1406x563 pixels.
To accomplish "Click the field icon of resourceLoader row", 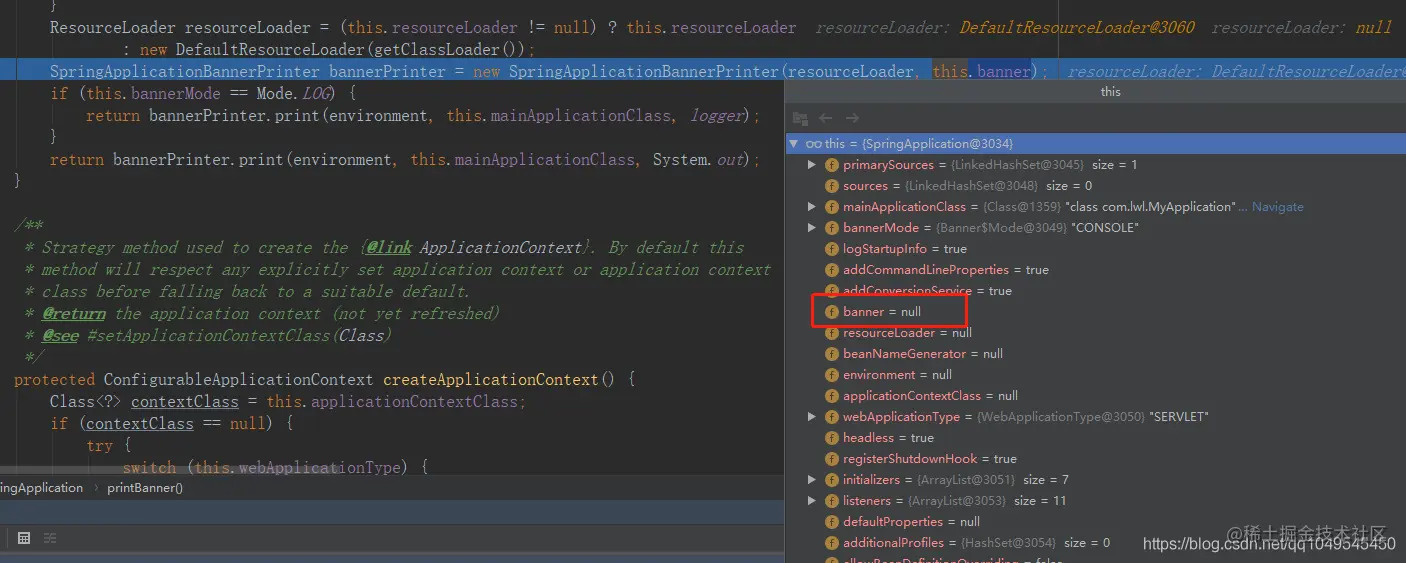I will pos(832,333).
